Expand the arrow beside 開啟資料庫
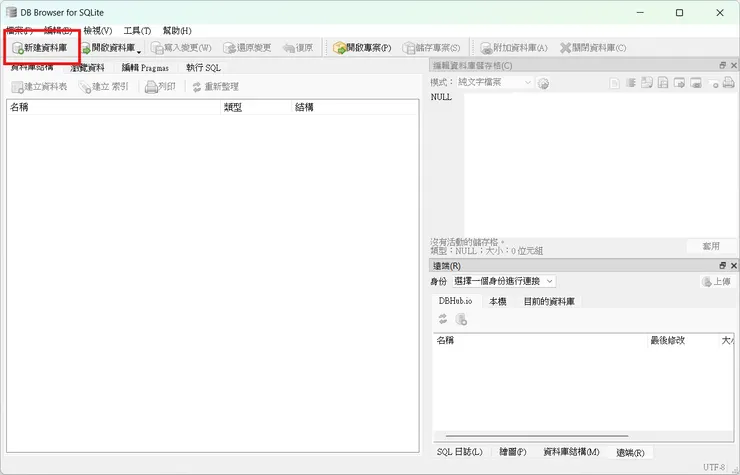 point(139,51)
